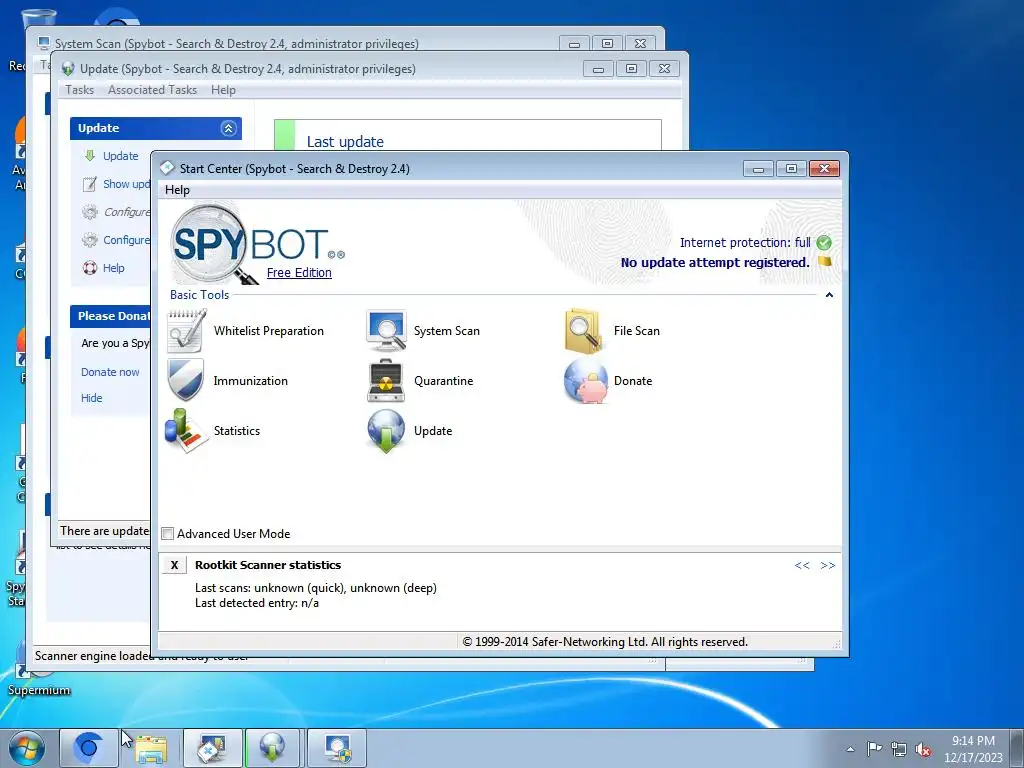
Task: Click the Free Edition link
Action: [299, 272]
